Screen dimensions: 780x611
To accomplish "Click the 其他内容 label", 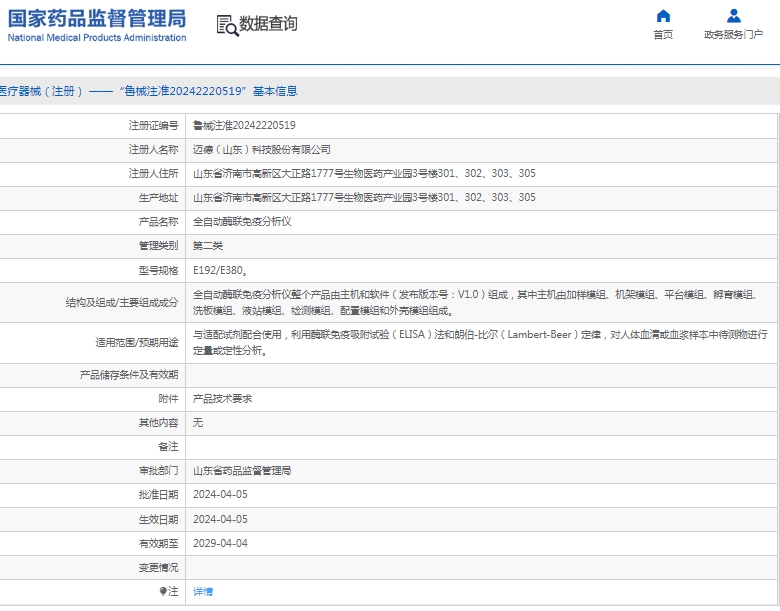I will tap(159, 422).
